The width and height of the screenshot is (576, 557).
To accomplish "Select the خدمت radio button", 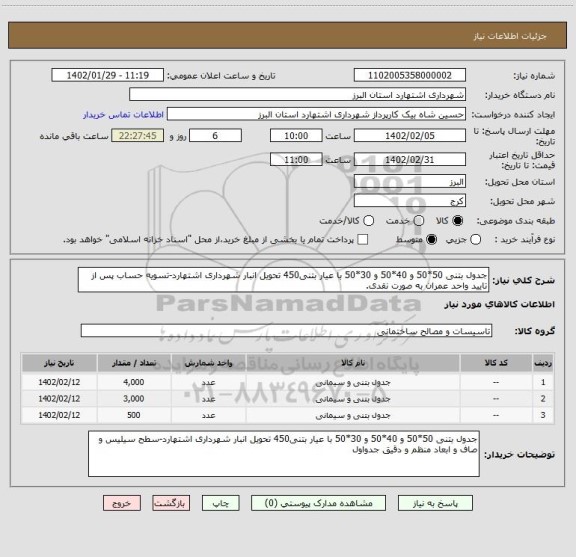I will pyautogui.click(x=419, y=221).
